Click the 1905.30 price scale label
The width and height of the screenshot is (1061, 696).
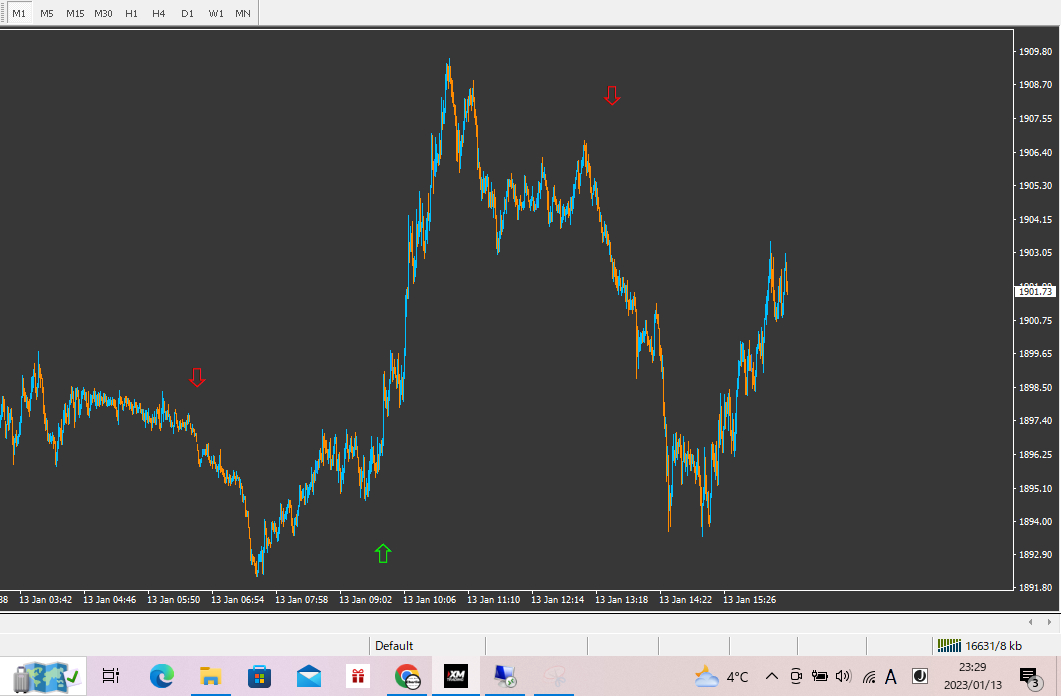[1035, 185]
